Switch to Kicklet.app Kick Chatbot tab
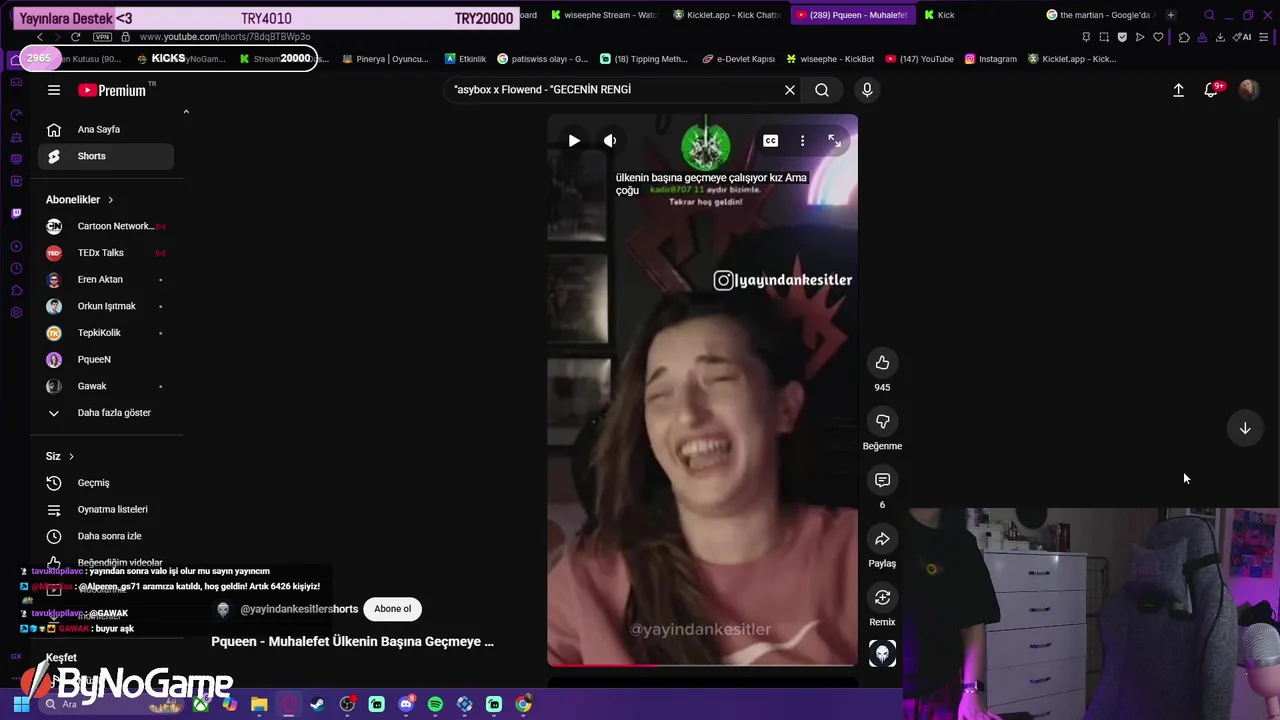The height and width of the screenshot is (720, 1280). pyautogui.click(x=727, y=15)
